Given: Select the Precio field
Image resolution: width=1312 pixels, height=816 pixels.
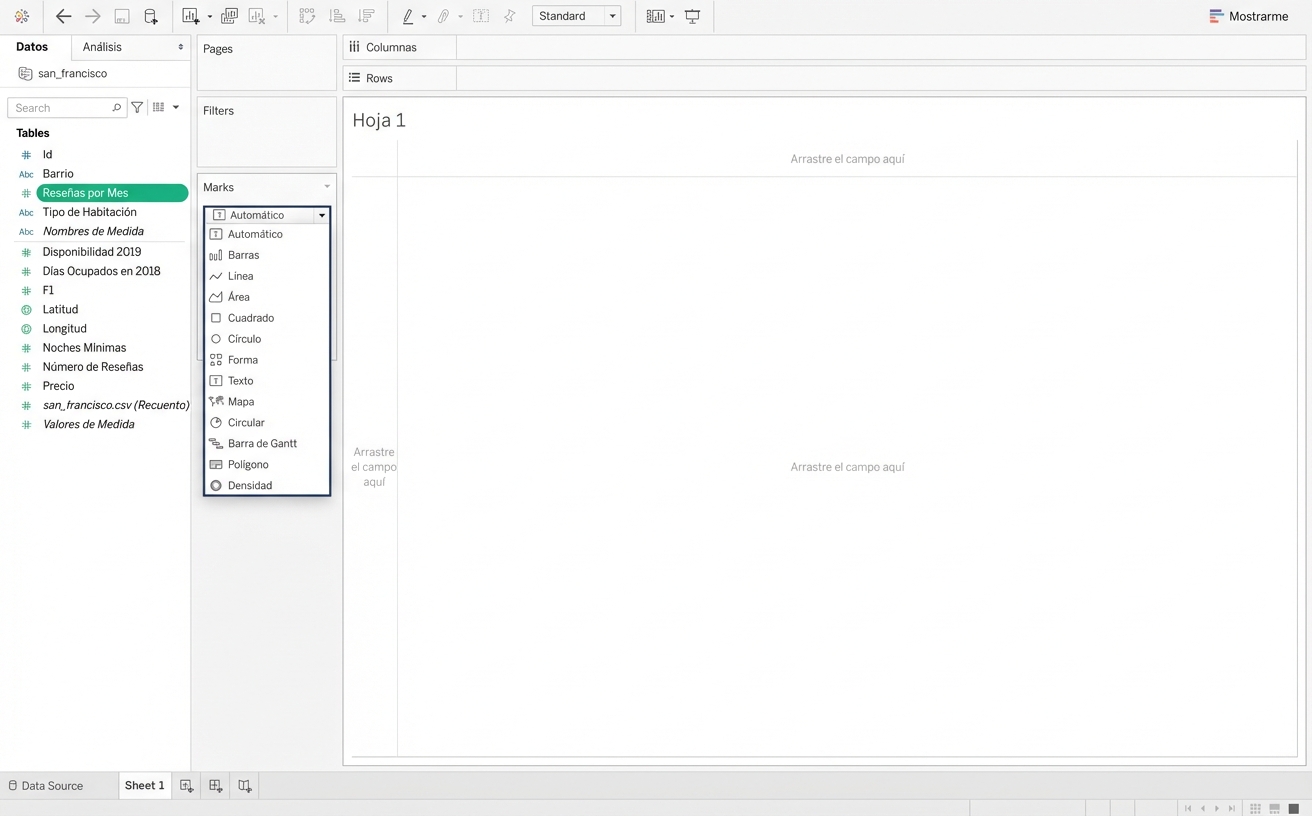Looking at the screenshot, I should 58,386.
